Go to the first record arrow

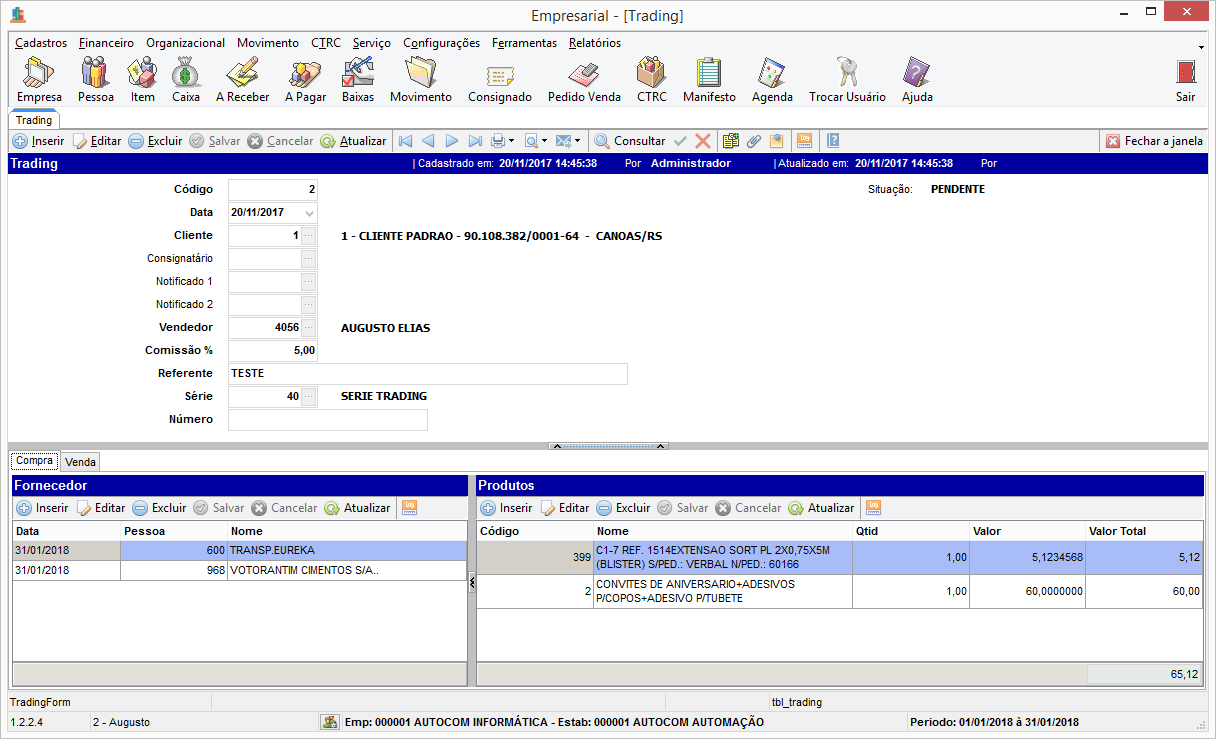click(x=405, y=141)
